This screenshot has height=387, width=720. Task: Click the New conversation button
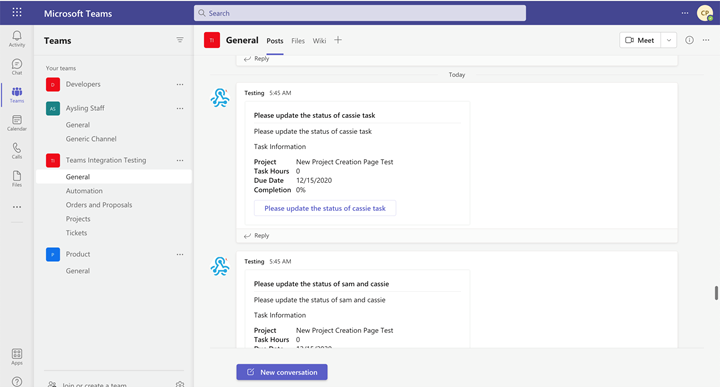[x=282, y=372]
